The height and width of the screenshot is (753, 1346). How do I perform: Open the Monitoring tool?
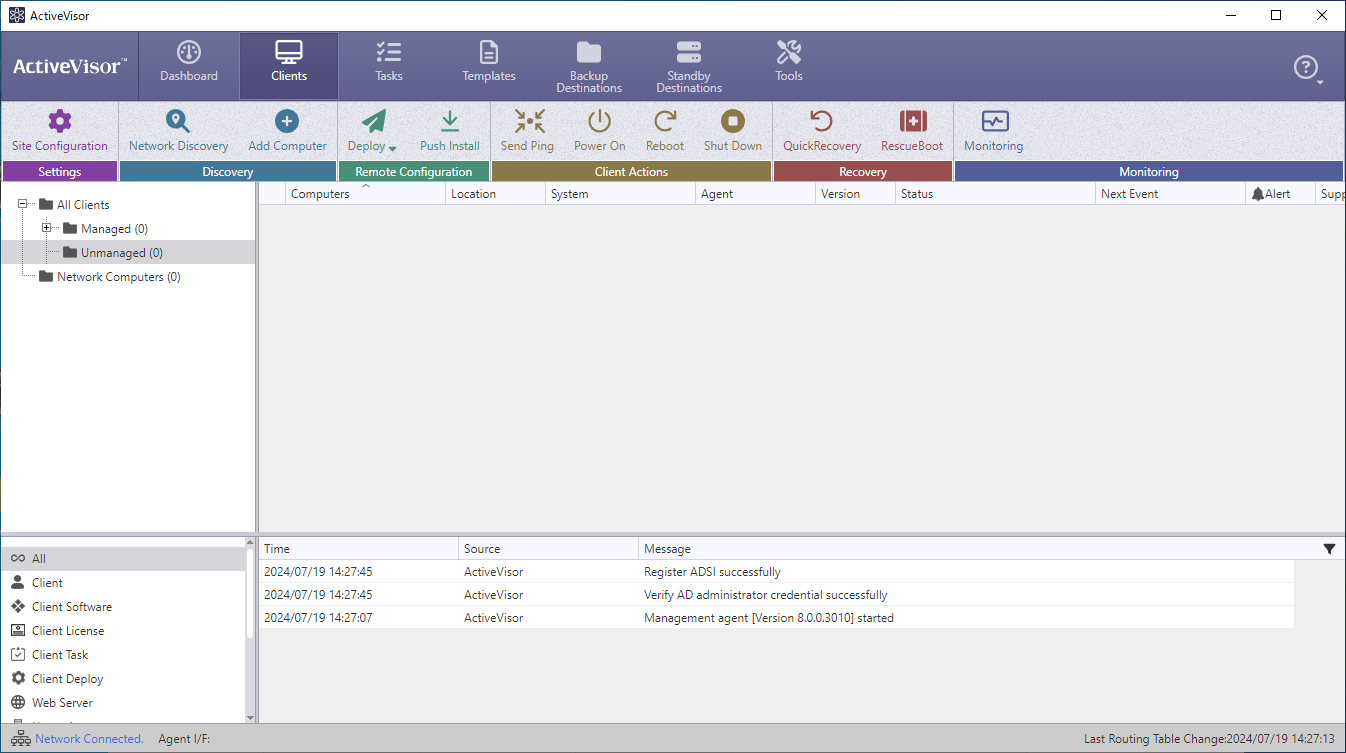coord(994,131)
